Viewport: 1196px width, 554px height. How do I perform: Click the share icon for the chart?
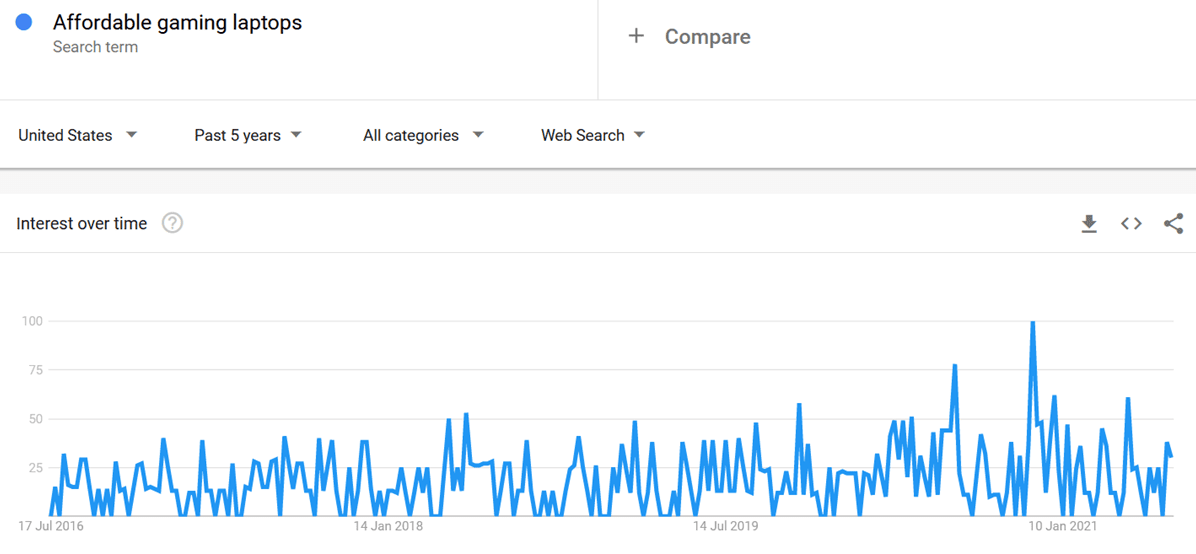click(x=1173, y=224)
